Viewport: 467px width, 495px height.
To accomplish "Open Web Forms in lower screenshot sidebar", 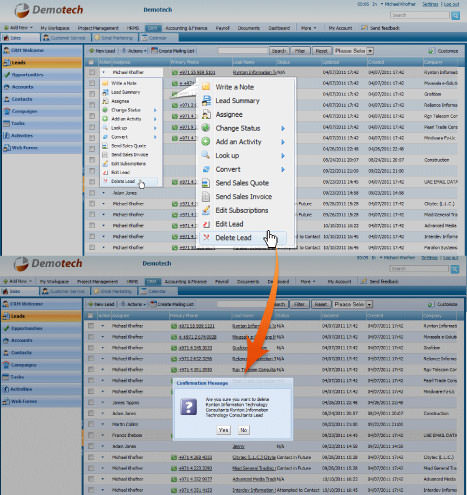I will [41, 402].
